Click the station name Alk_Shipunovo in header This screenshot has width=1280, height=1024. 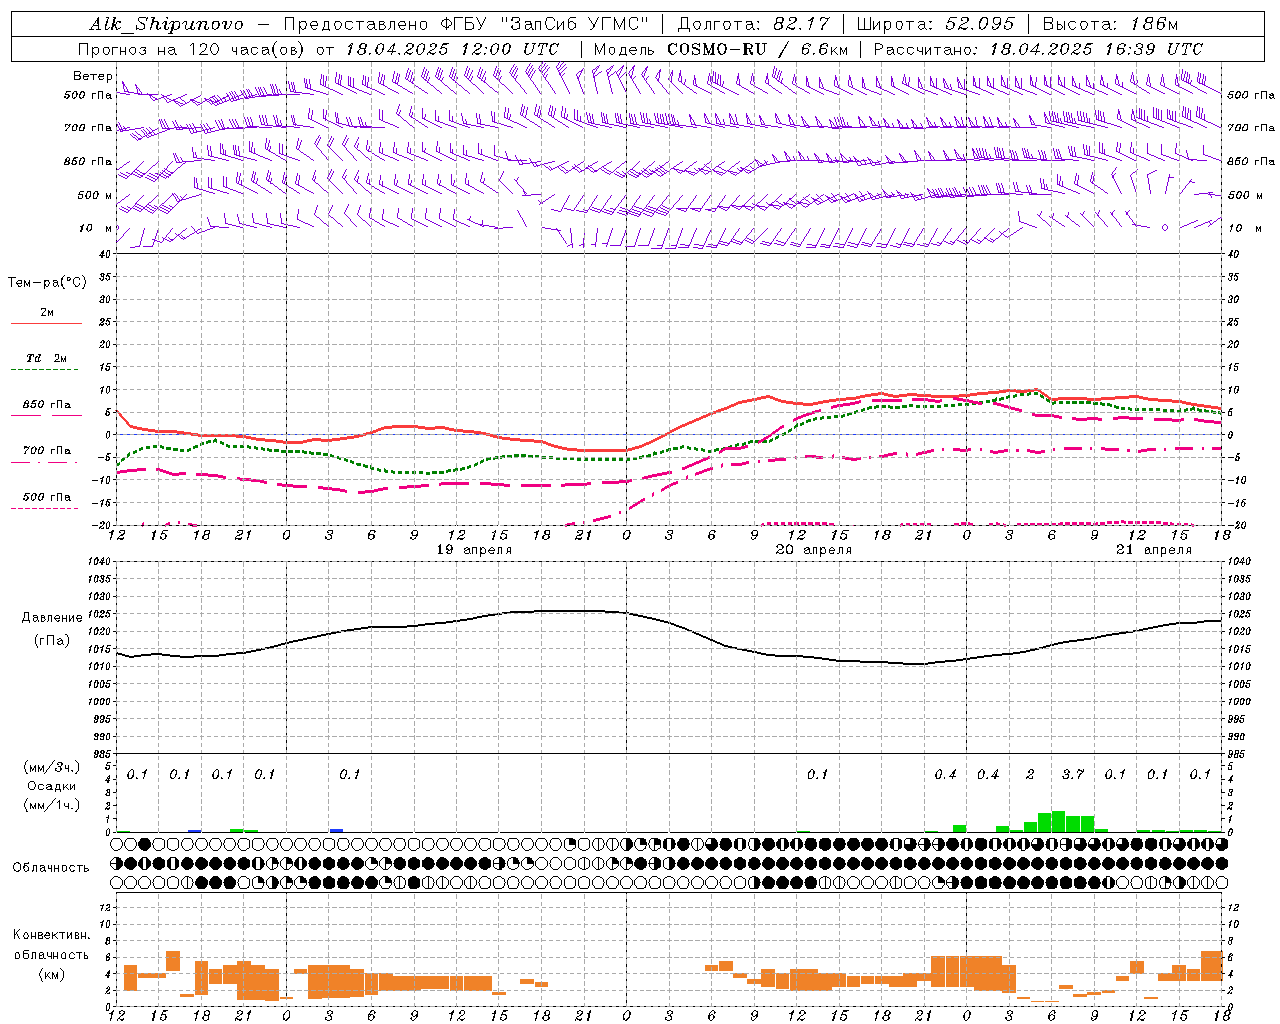tap(167, 24)
